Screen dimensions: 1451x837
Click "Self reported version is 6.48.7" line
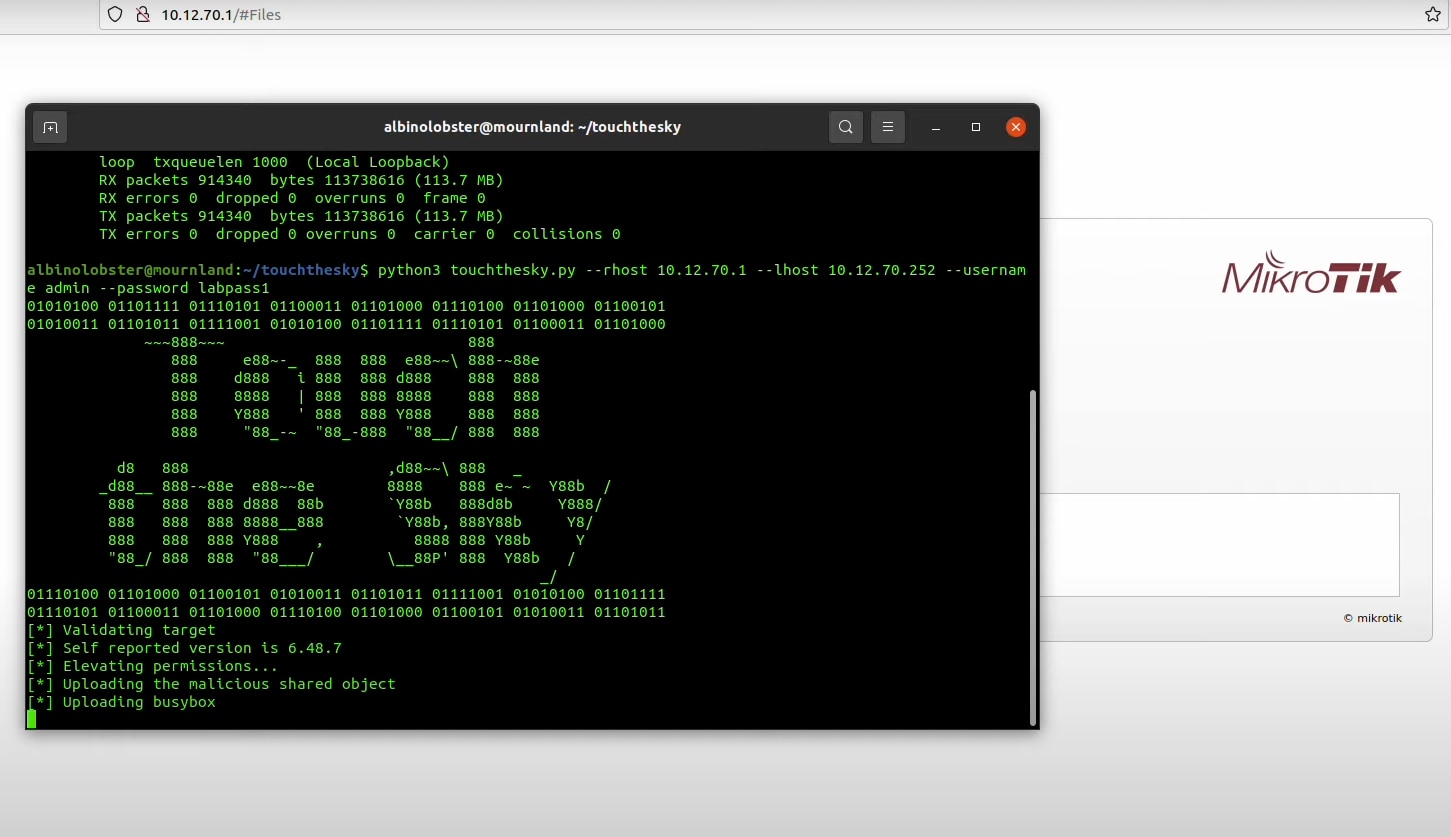pyautogui.click(x=184, y=648)
